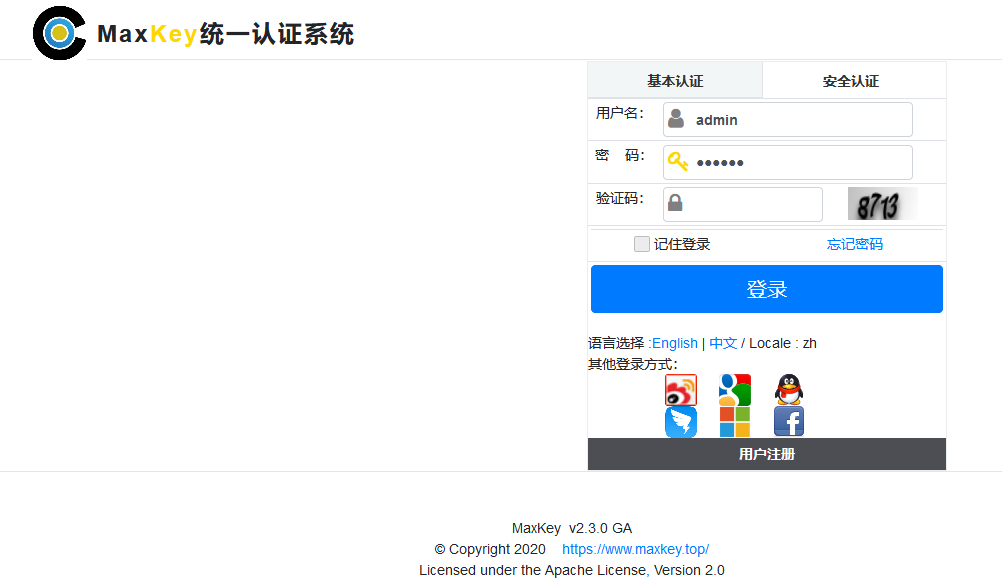Screen dimensions: 1002x587
Task: Open the 用户注册 registration page
Action: click(766, 453)
